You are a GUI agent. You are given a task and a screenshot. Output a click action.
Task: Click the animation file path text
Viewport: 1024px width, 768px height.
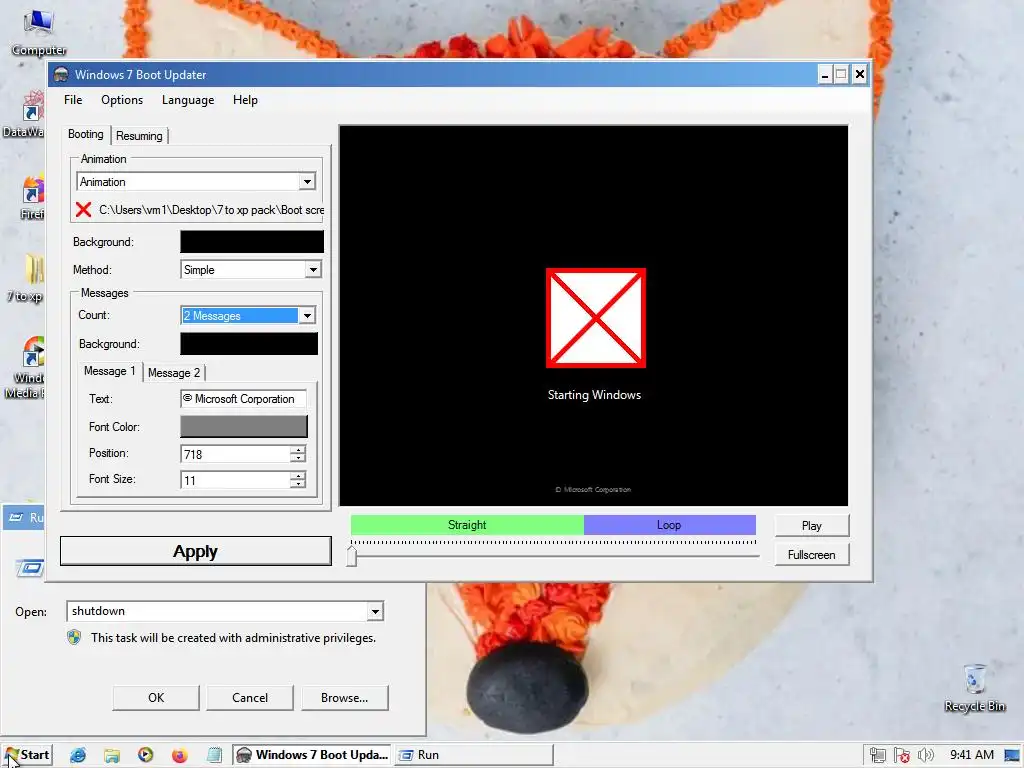(x=212, y=210)
